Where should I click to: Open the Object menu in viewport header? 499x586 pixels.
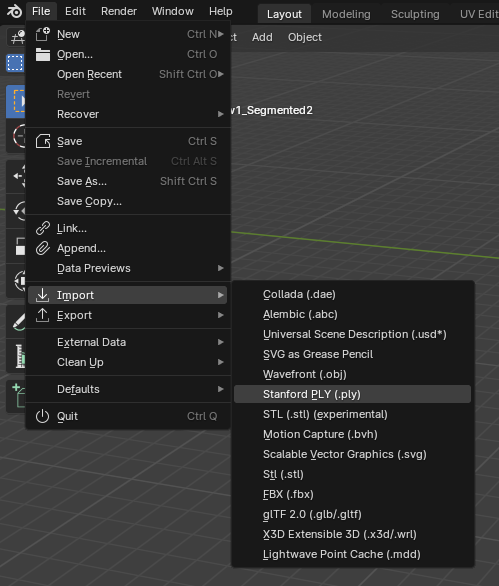coord(305,37)
